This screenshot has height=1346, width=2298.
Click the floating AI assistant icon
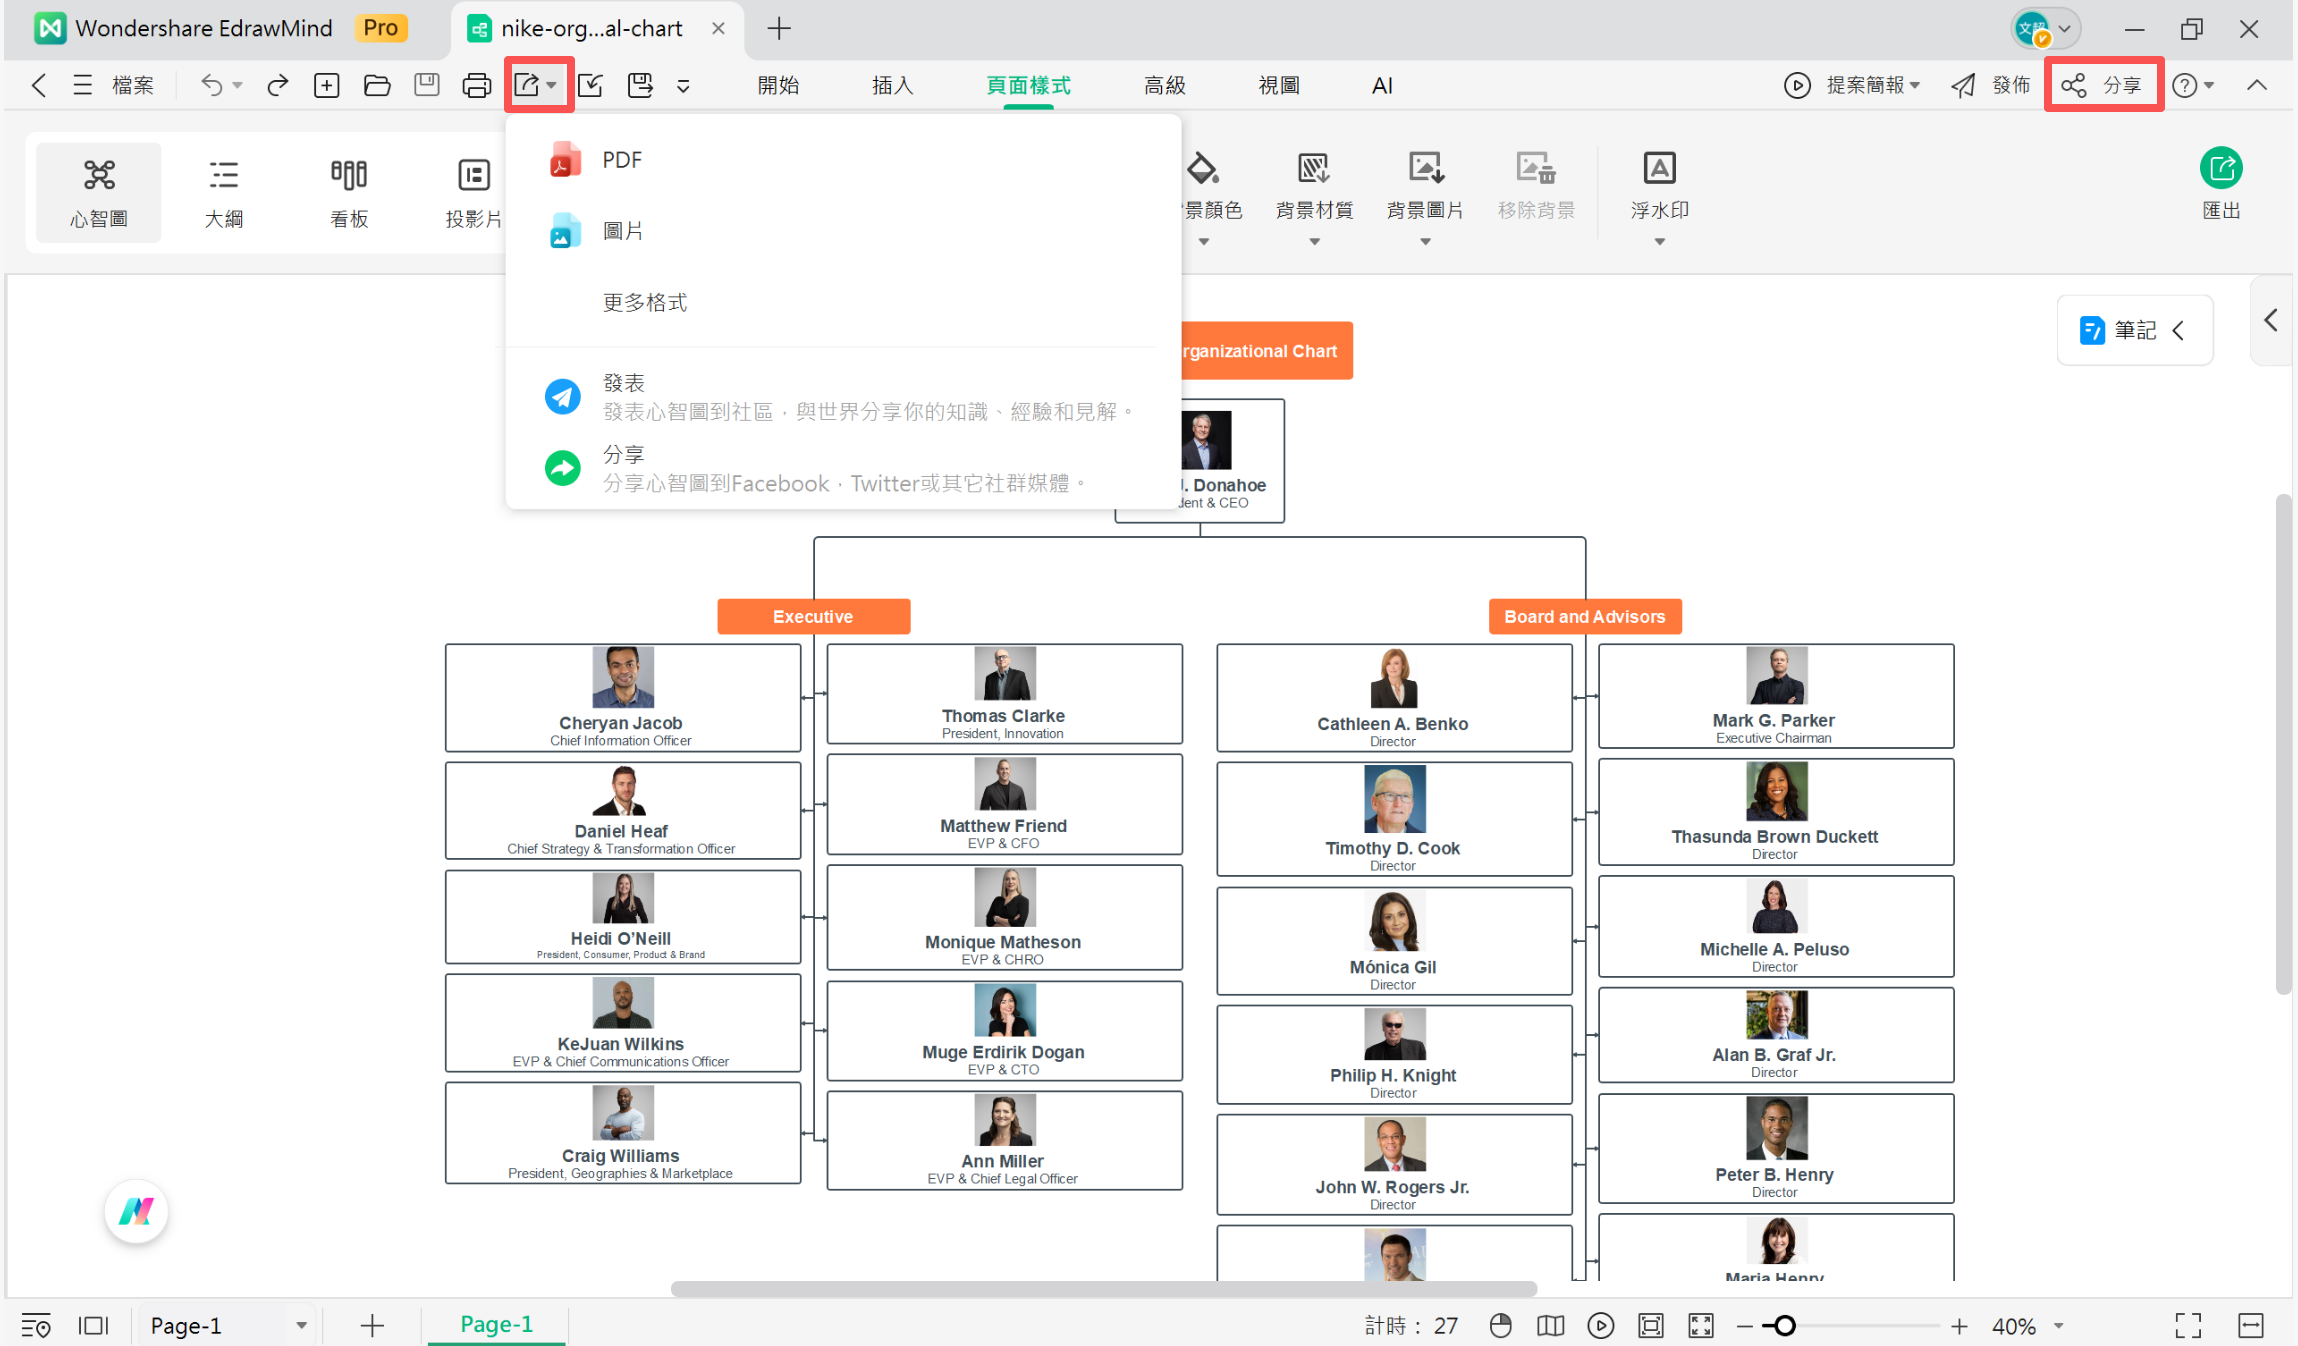(x=136, y=1212)
